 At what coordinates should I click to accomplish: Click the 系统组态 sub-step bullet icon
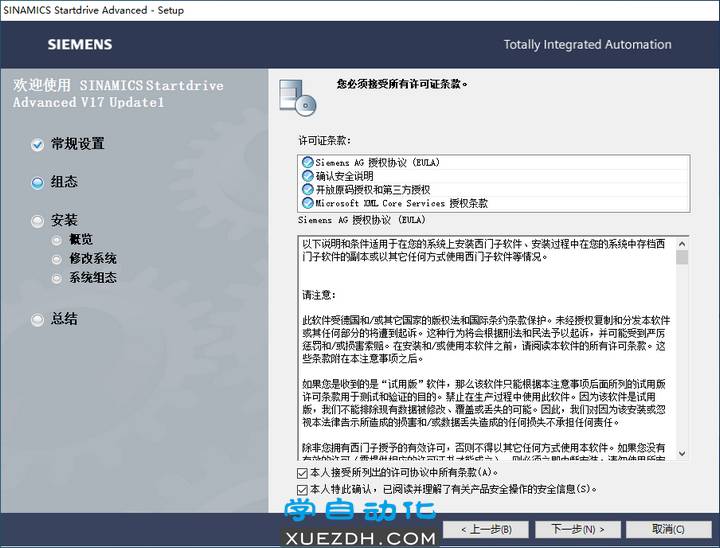(x=56, y=278)
